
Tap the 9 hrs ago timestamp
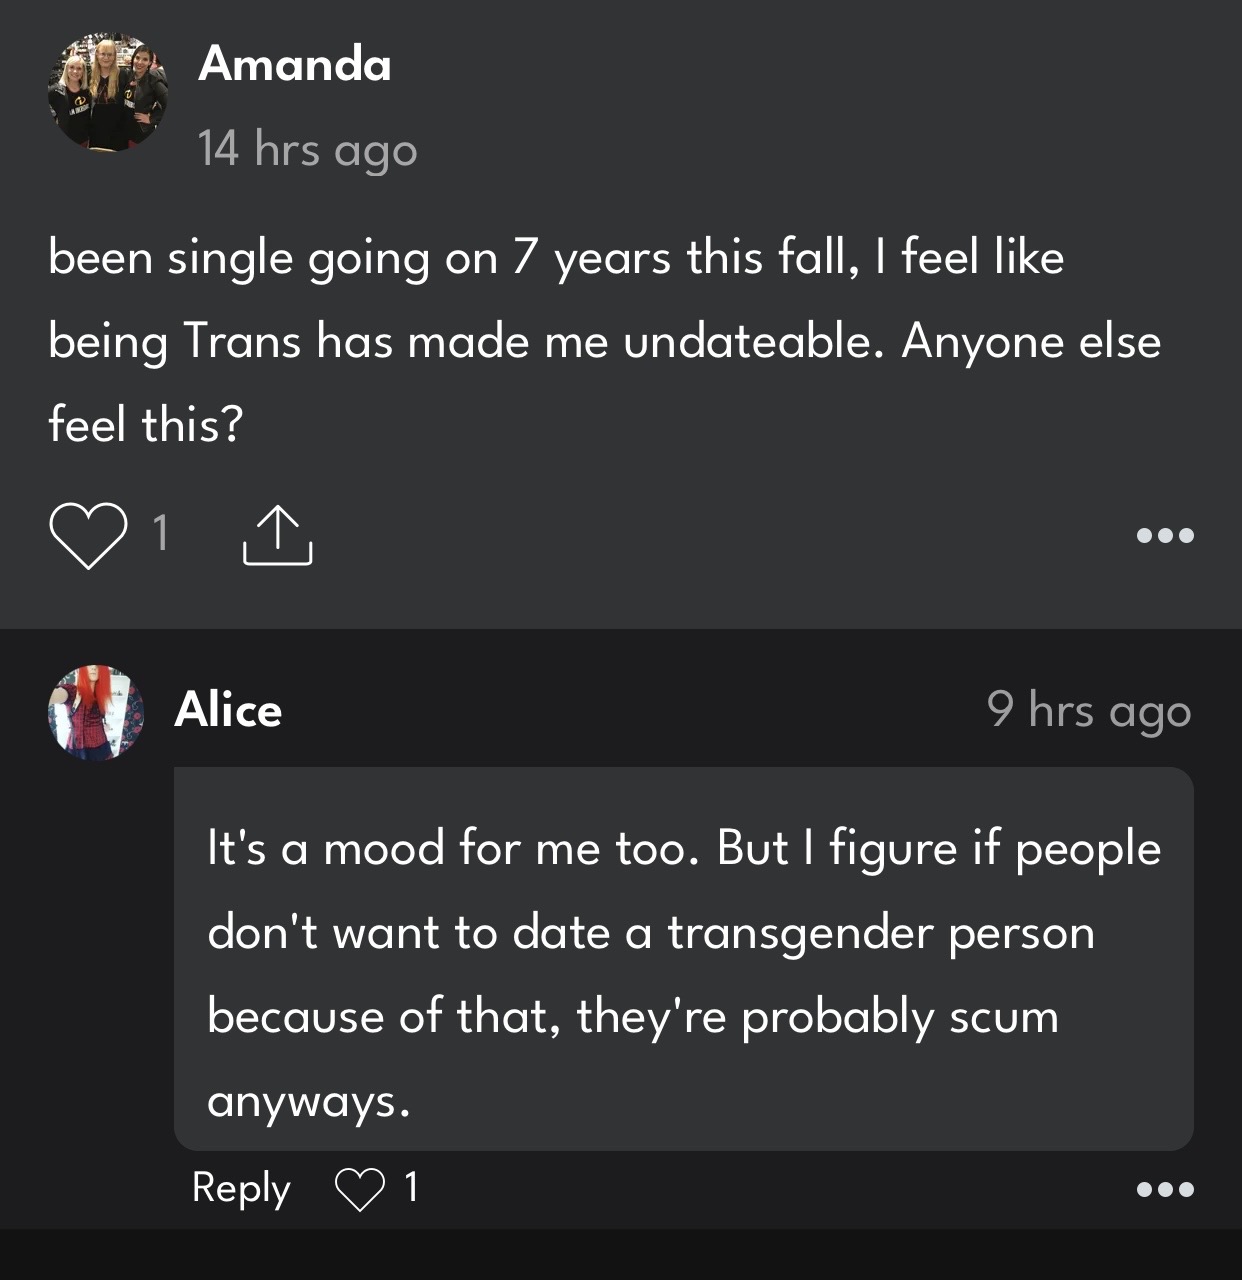pyautogui.click(x=1089, y=711)
